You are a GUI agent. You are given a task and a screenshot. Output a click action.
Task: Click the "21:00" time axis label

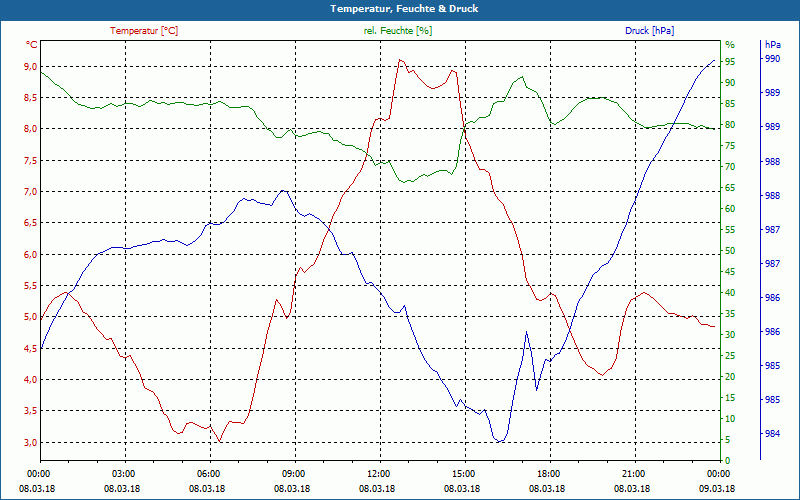point(634,473)
